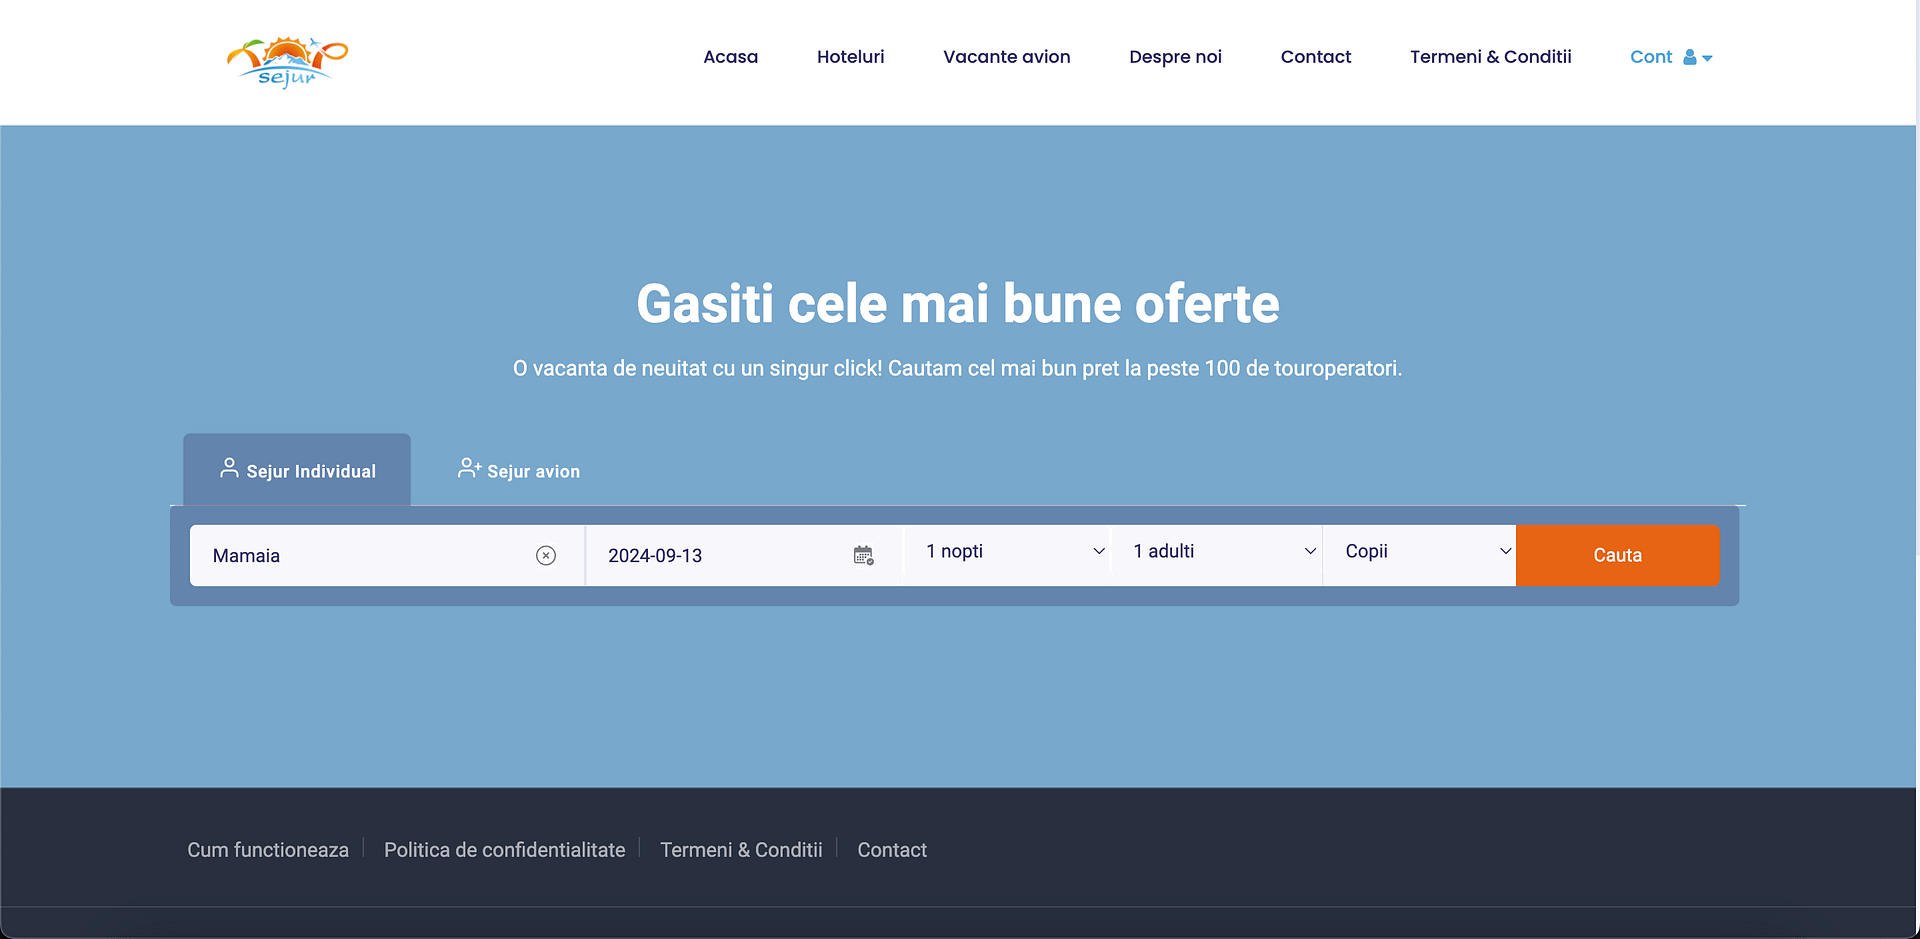
Task: Click the person icon on Sejur Individual tab
Action: [x=227, y=469]
